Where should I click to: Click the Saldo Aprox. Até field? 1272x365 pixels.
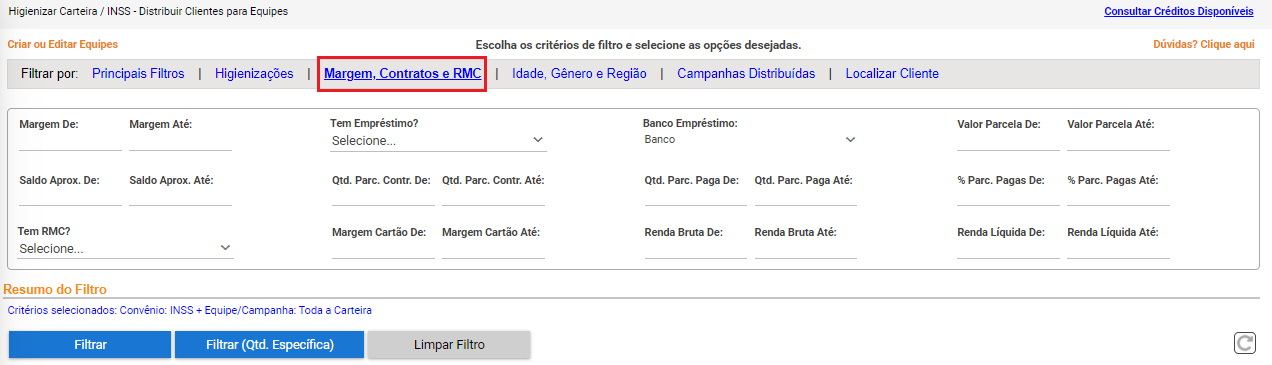(x=180, y=197)
